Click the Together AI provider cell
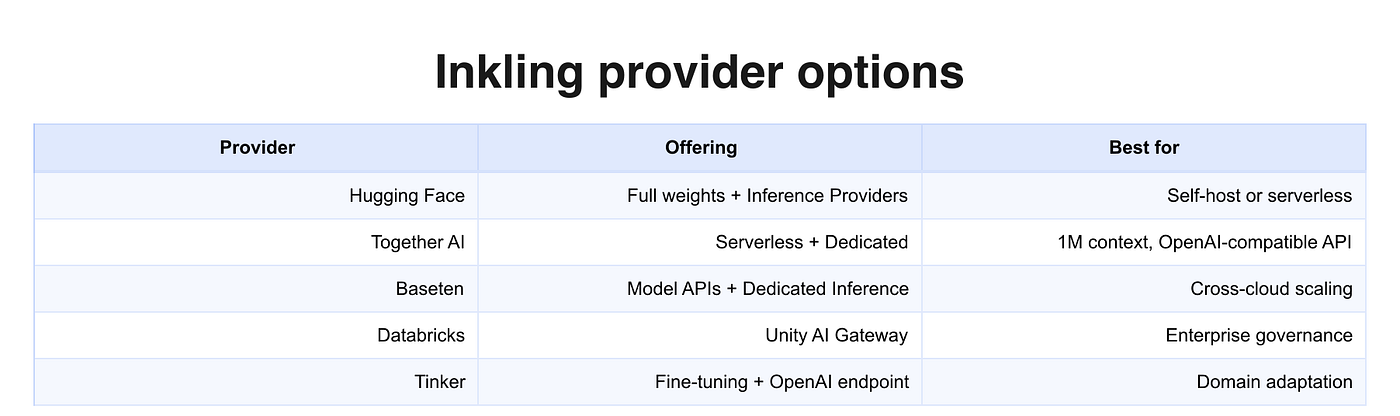1400x416 pixels. (257, 242)
